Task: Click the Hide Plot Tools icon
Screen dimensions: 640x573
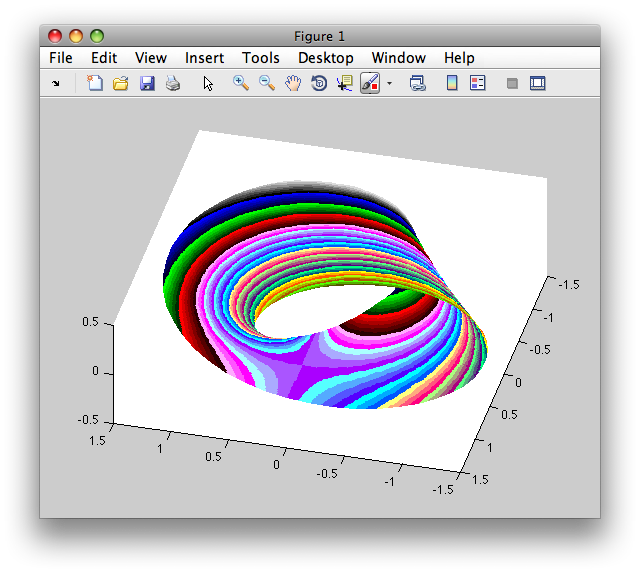Action: 512,83
